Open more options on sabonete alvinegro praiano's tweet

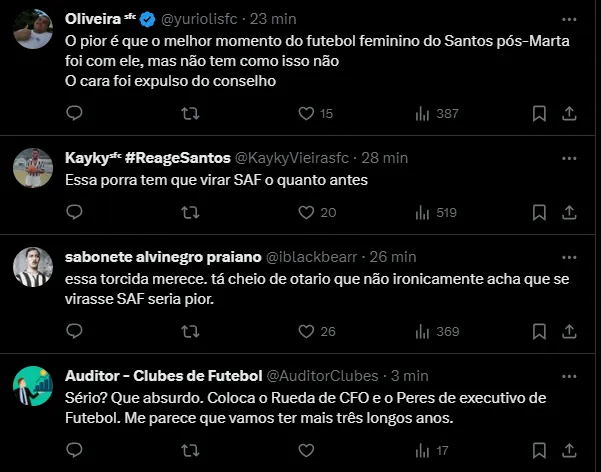(569, 257)
